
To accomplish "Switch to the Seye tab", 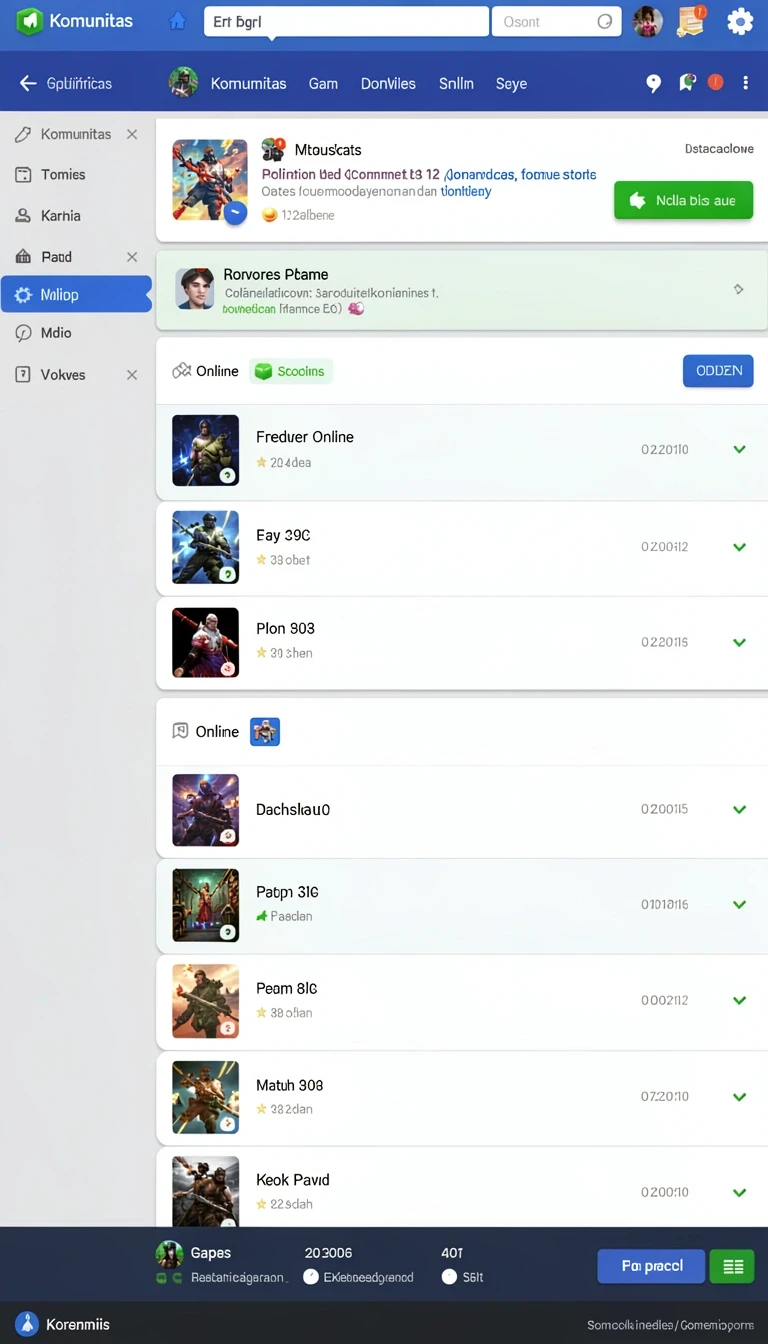I will tap(511, 84).
